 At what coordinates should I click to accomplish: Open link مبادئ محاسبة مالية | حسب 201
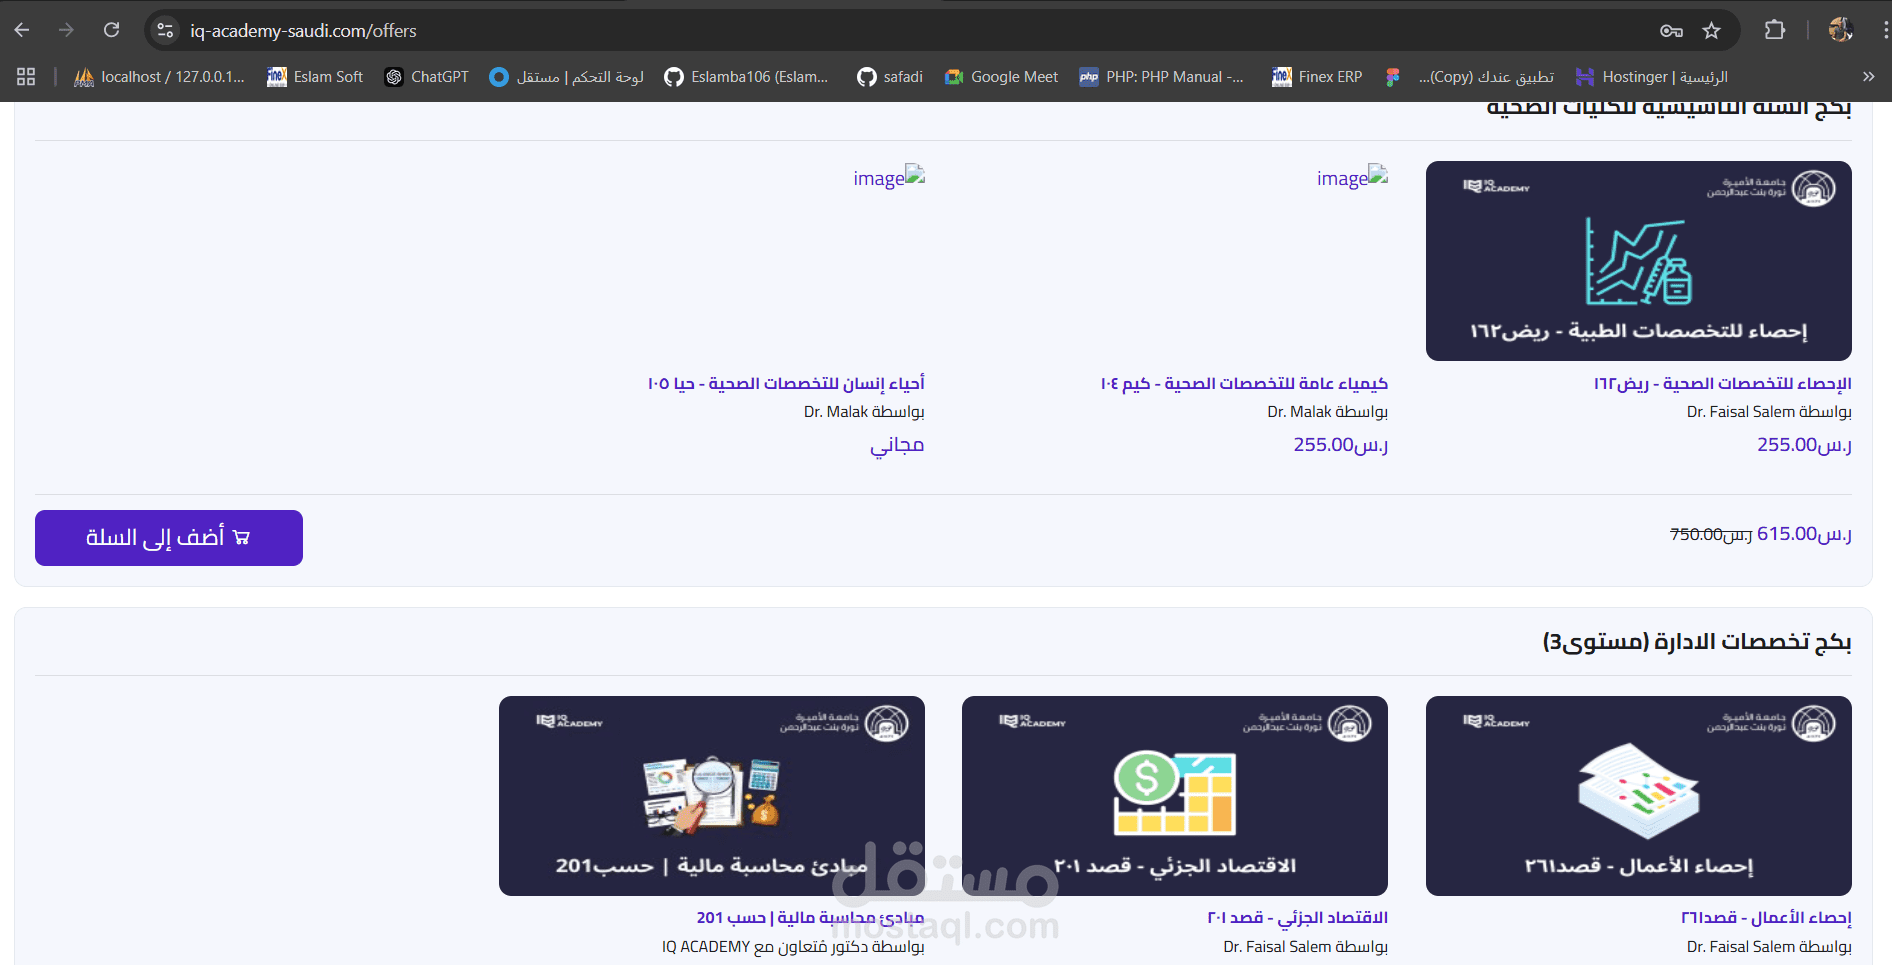click(x=810, y=918)
